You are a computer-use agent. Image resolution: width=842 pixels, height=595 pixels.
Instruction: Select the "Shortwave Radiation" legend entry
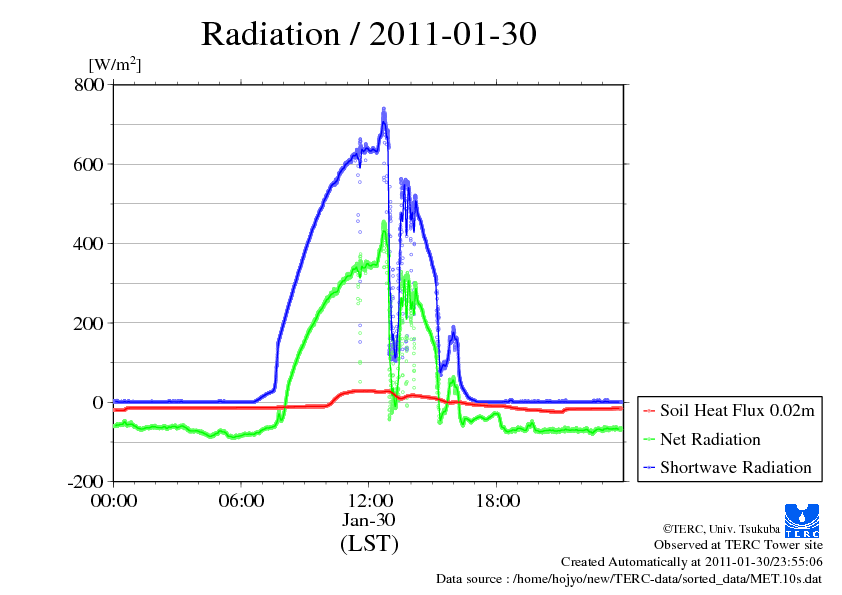pos(727,467)
